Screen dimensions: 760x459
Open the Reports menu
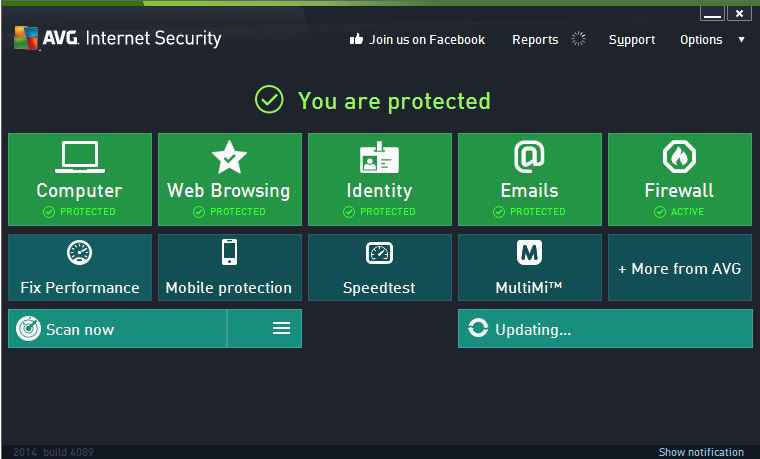coord(535,40)
